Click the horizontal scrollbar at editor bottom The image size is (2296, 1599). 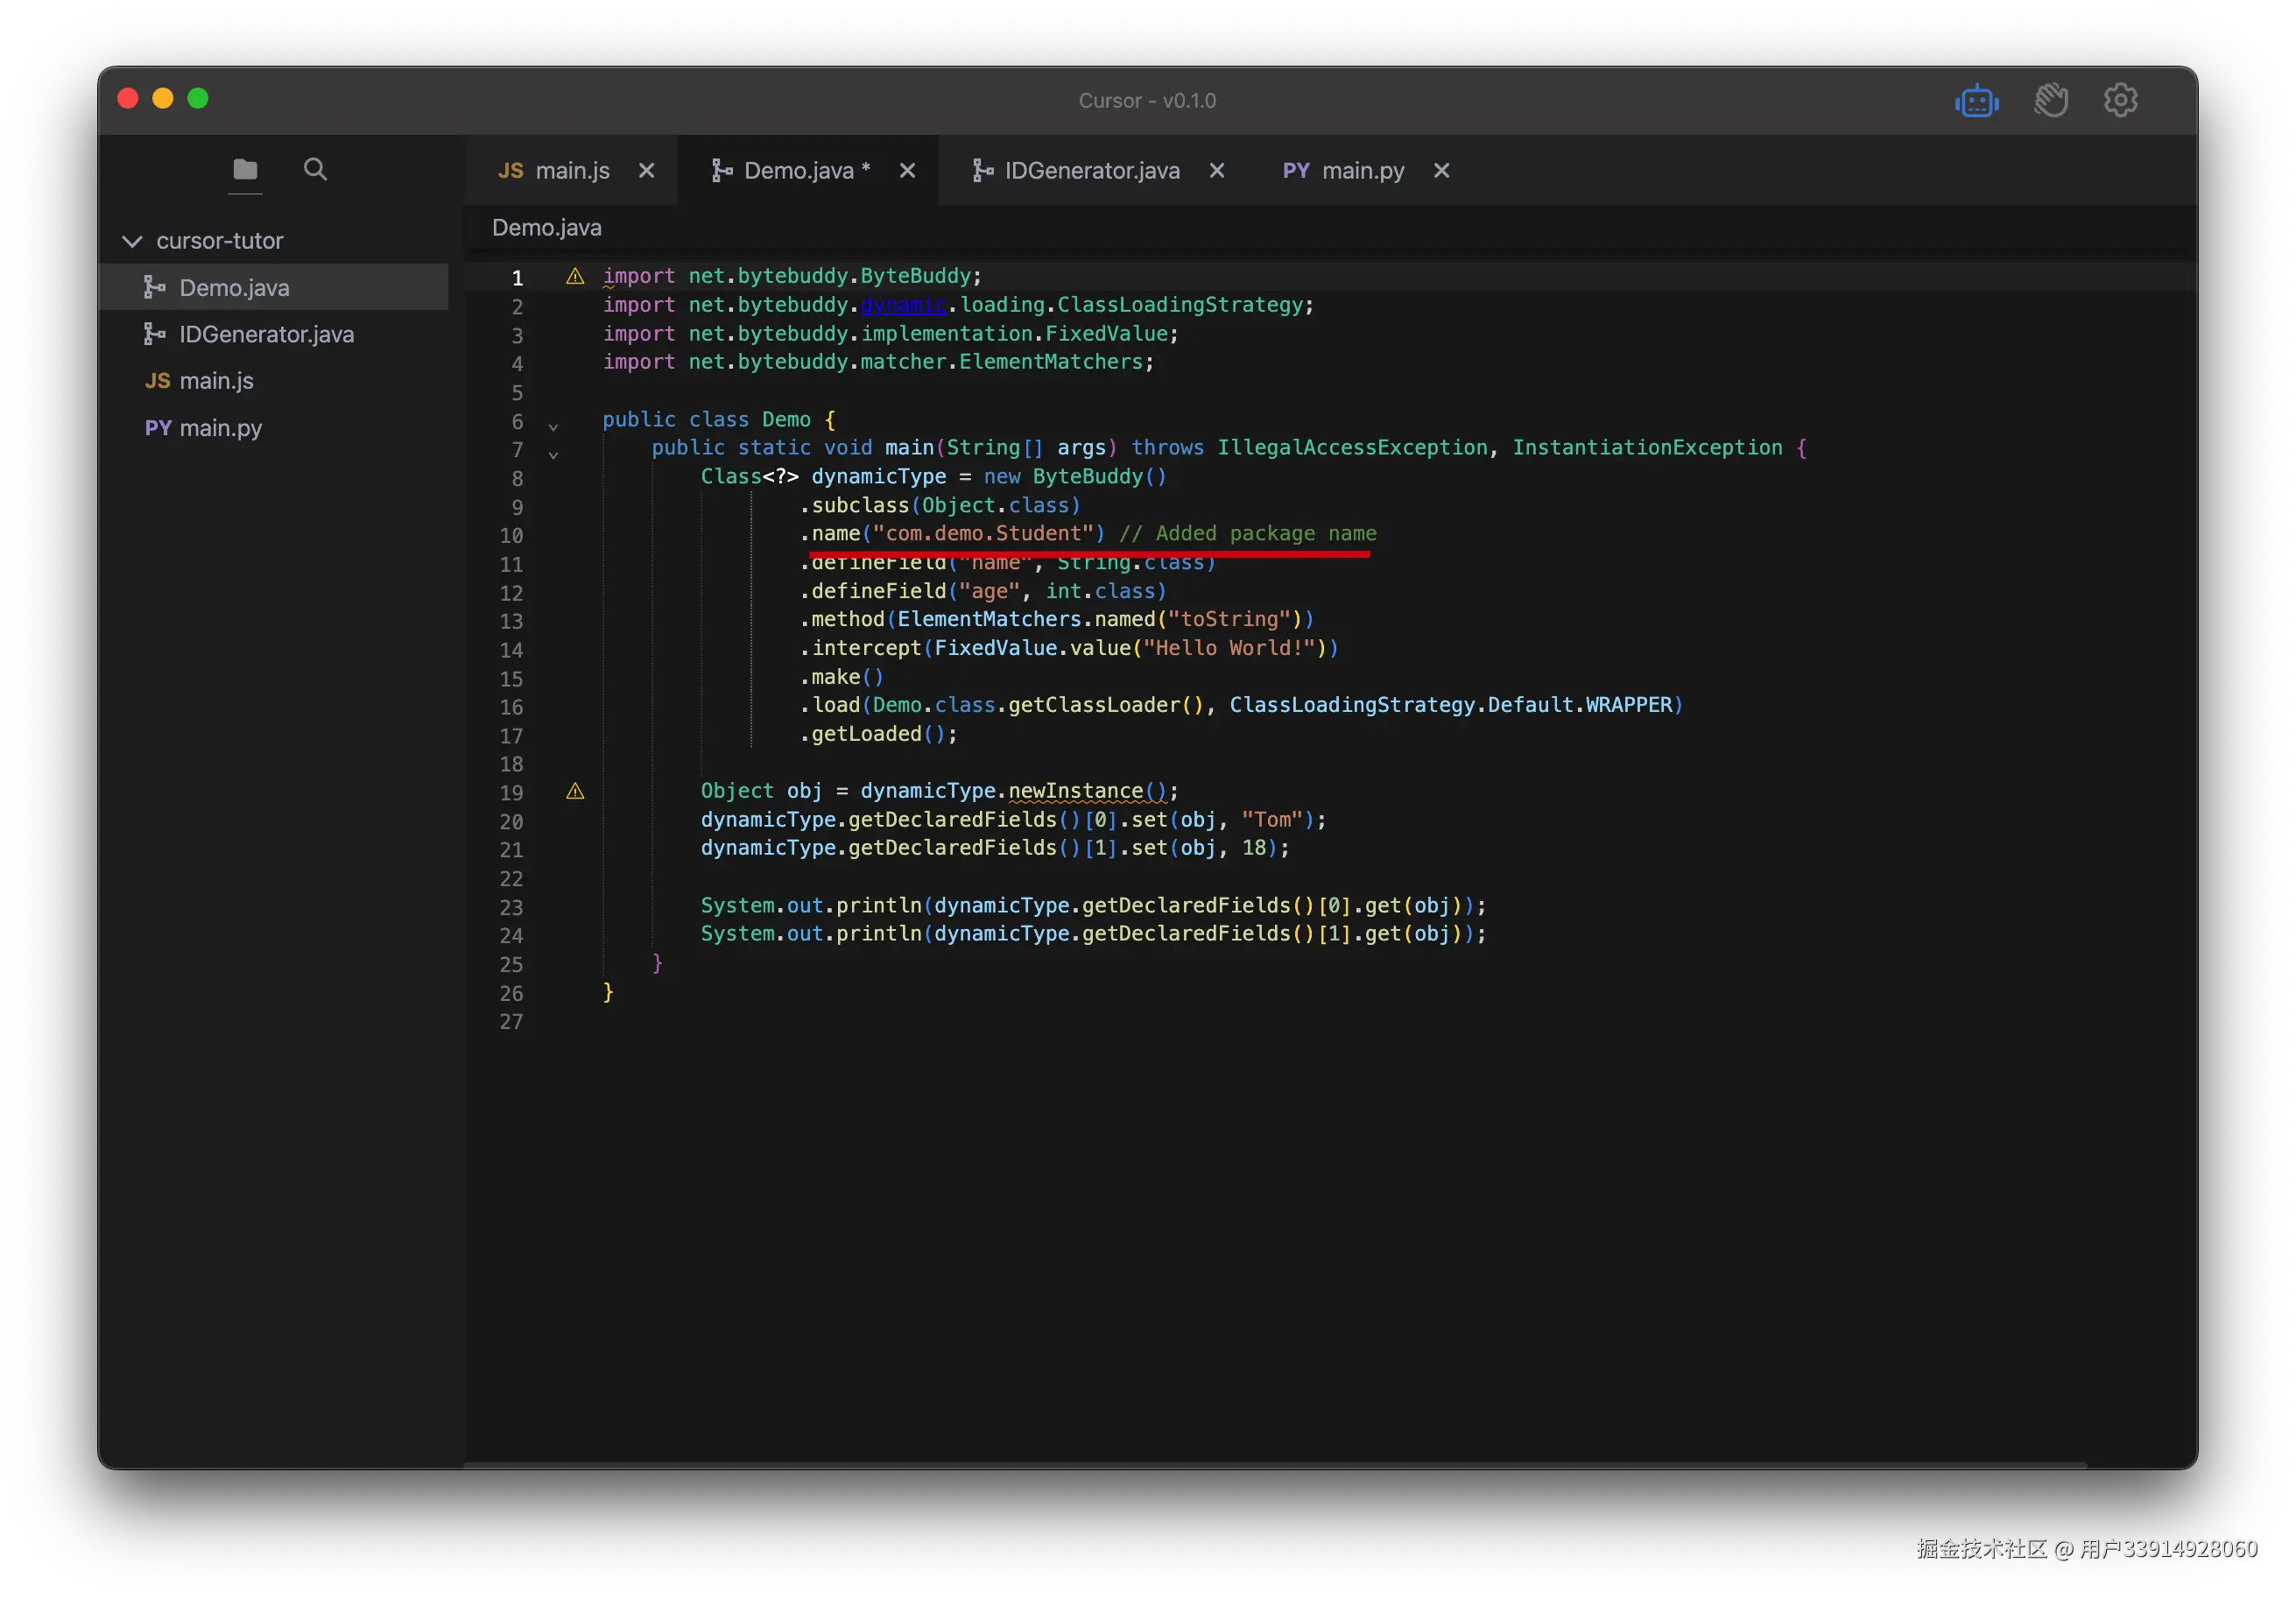pos(1274,1465)
